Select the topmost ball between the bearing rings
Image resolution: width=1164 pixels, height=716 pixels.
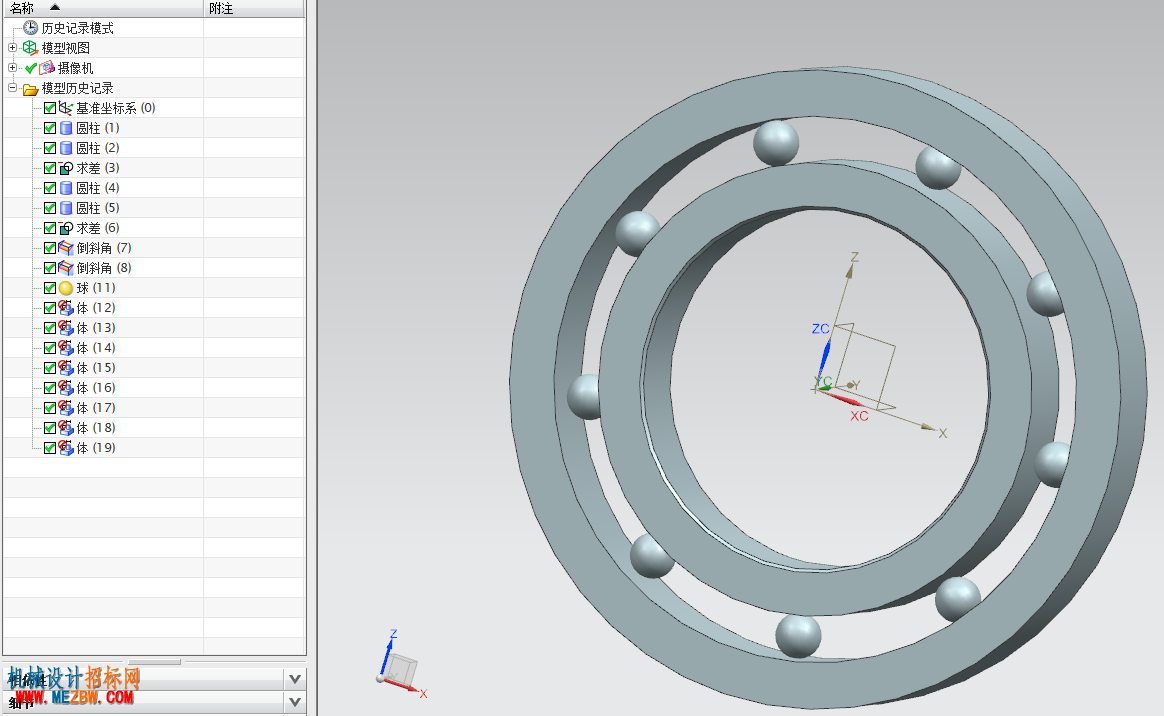[x=776, y=142]
